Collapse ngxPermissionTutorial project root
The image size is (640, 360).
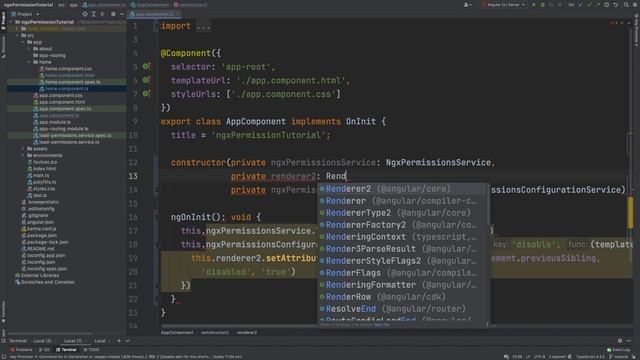click(11, 22)
